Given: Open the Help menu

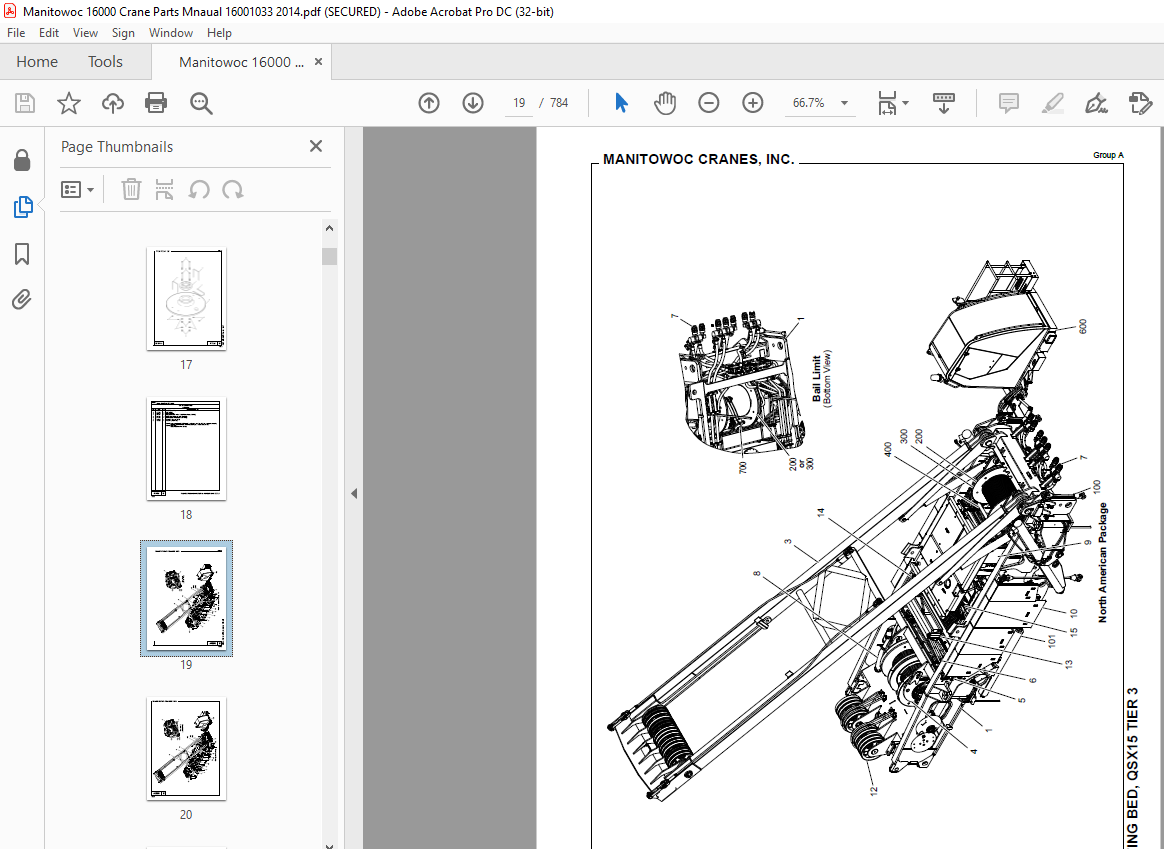Looking at the screenshot, I should pos(219,33).
